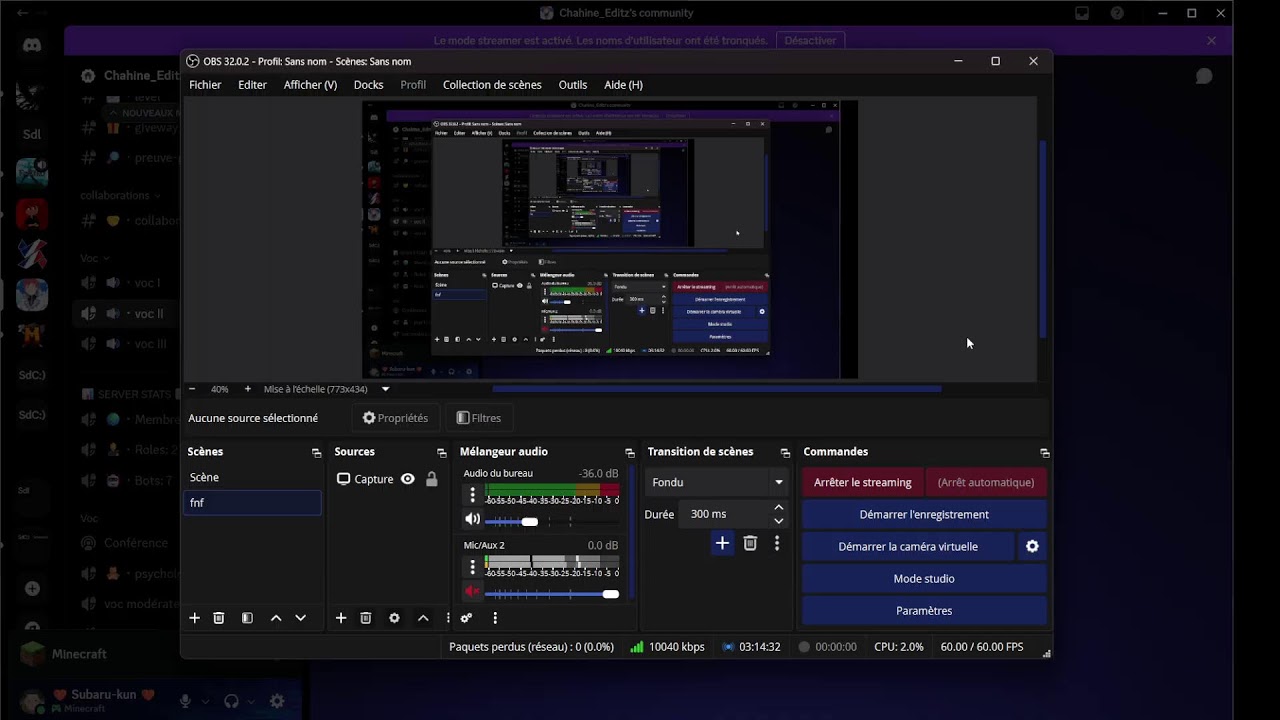Toggle the lock on Capture source
This screenshot has height=720, width=1280.
(432, 479)
